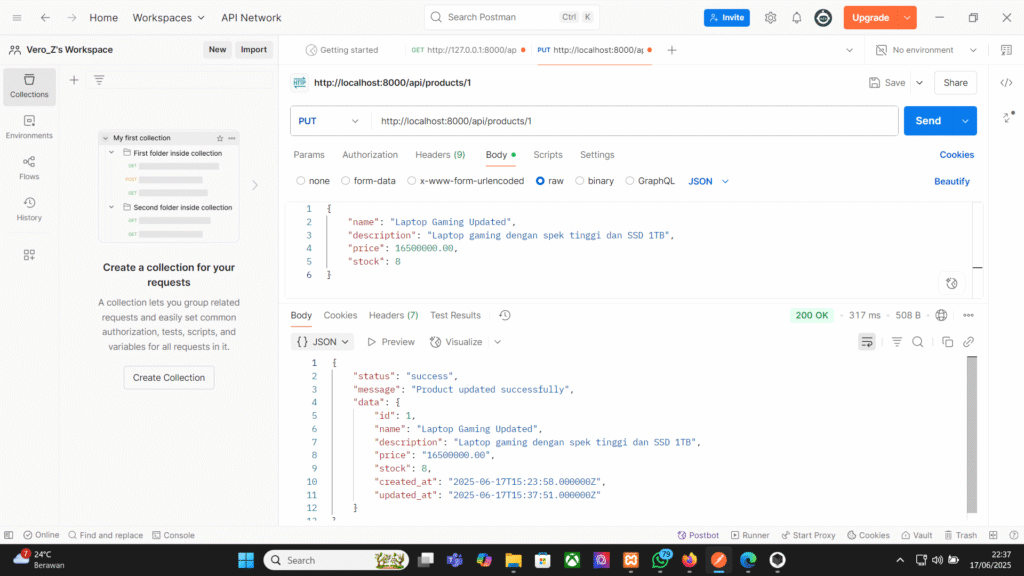The image size is (1024, 576).
Task: Switch to the Headers (9) request tab
Action: [x=439, y=155]
